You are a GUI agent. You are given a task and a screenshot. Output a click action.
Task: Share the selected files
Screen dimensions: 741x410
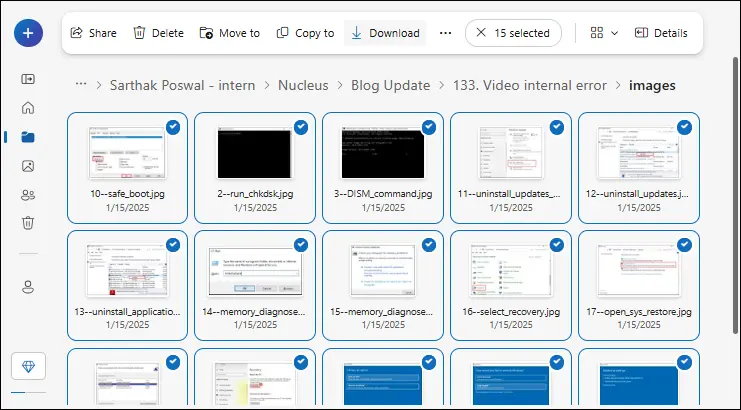(93, 33)
